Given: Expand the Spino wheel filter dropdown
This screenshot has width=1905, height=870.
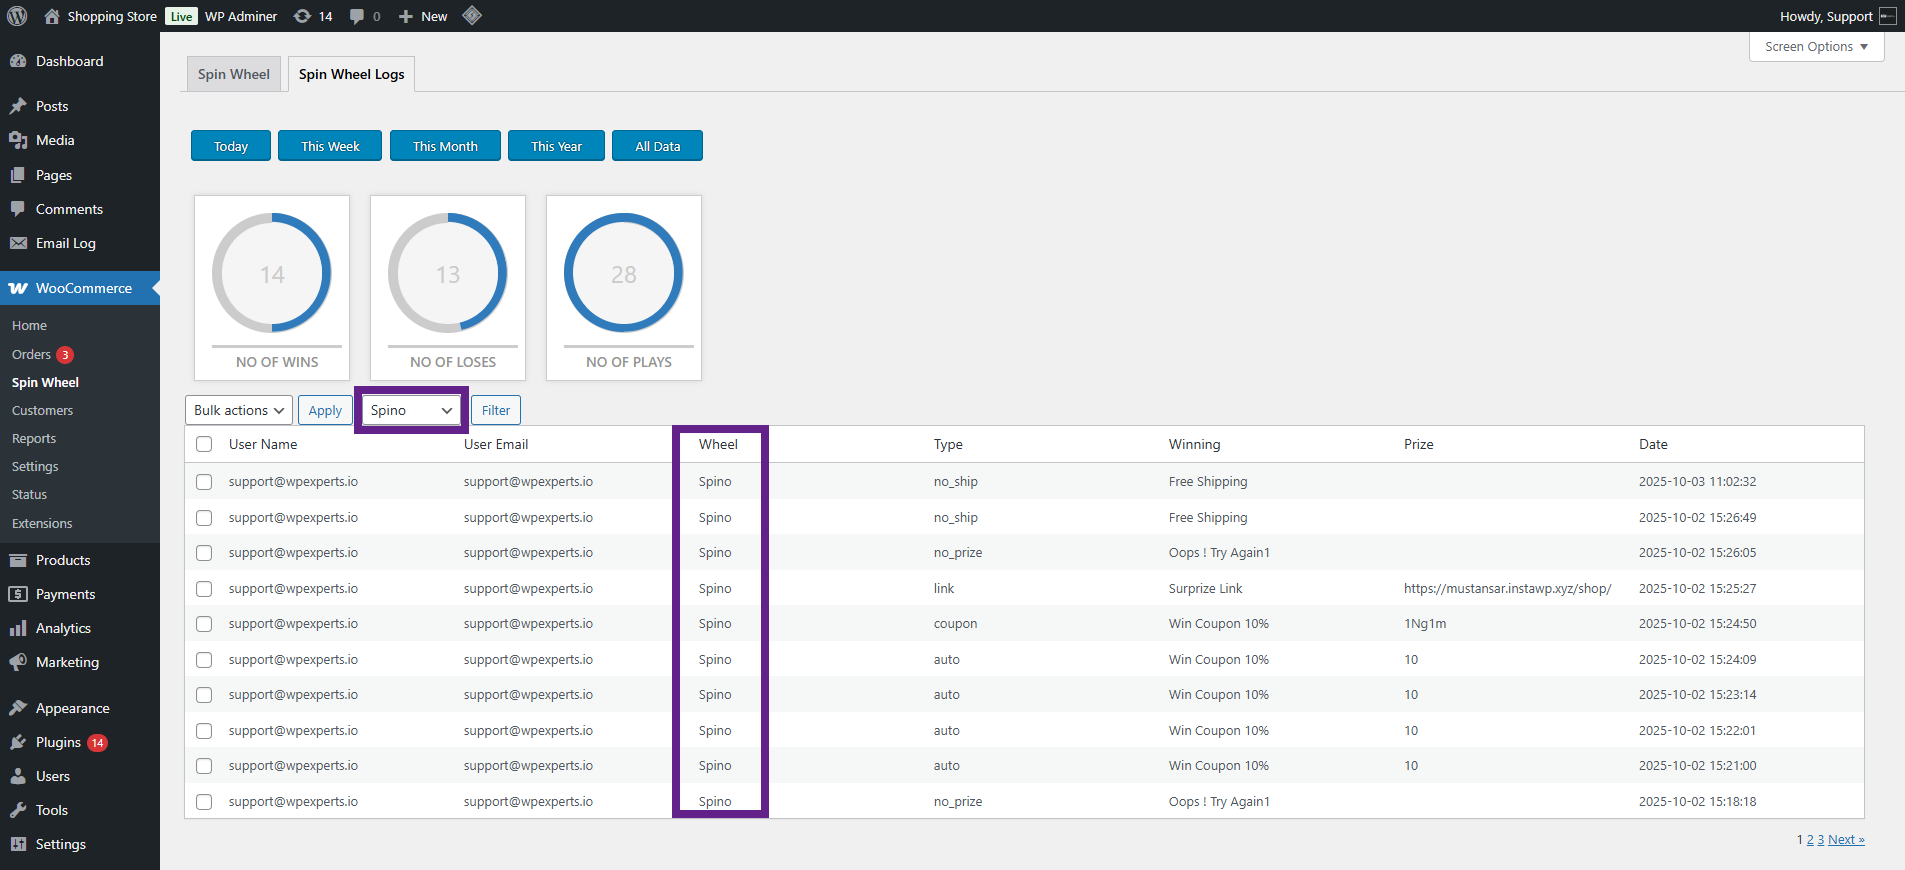Looking at the screenshot, I should 411,410.
